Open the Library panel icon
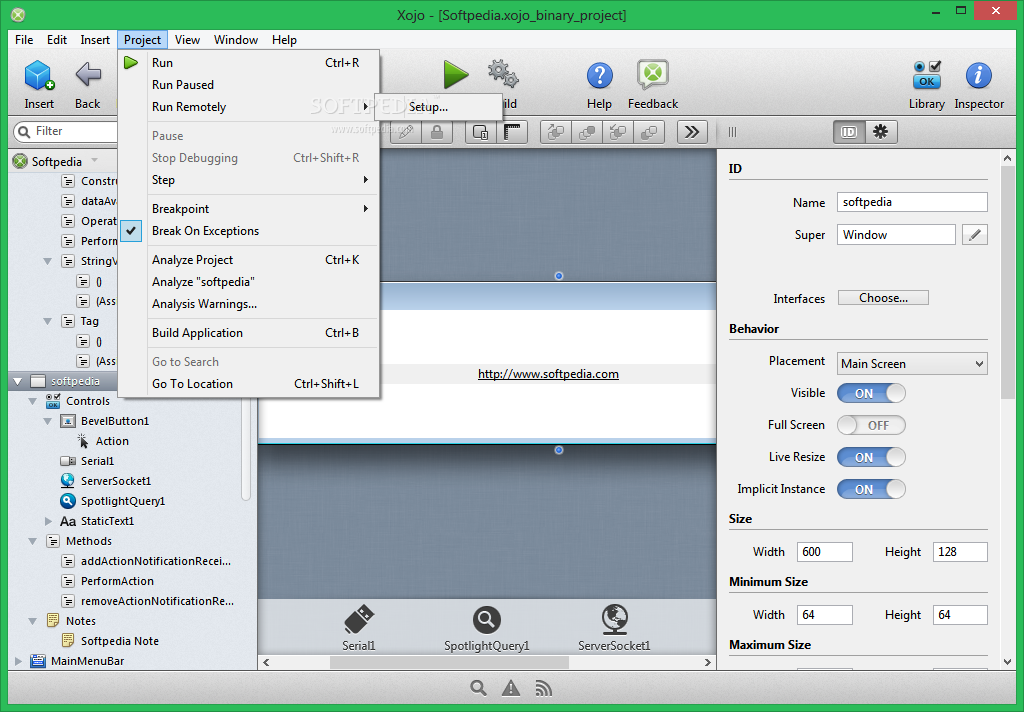The height and width of the screenshot is (712, 1024). pos(927,75)
